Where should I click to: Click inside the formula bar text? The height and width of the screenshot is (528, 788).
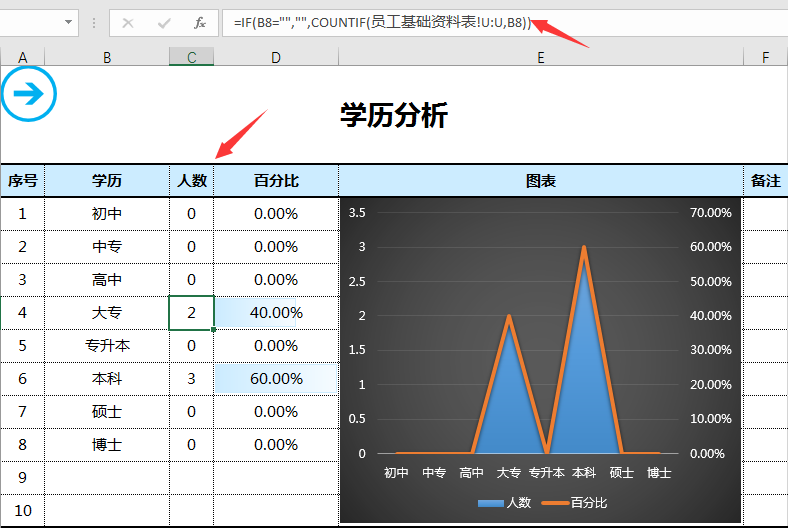[x=382, y=23]
